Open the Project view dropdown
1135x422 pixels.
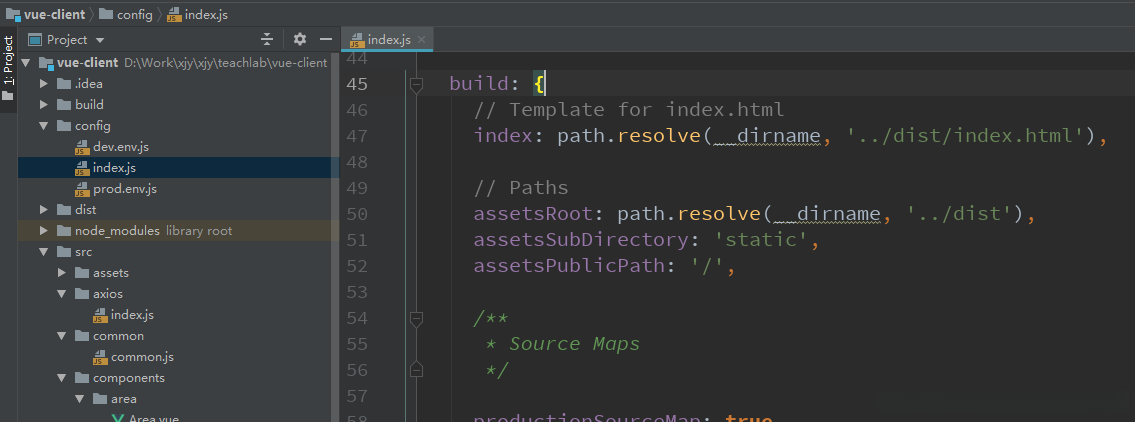[99, 40]
